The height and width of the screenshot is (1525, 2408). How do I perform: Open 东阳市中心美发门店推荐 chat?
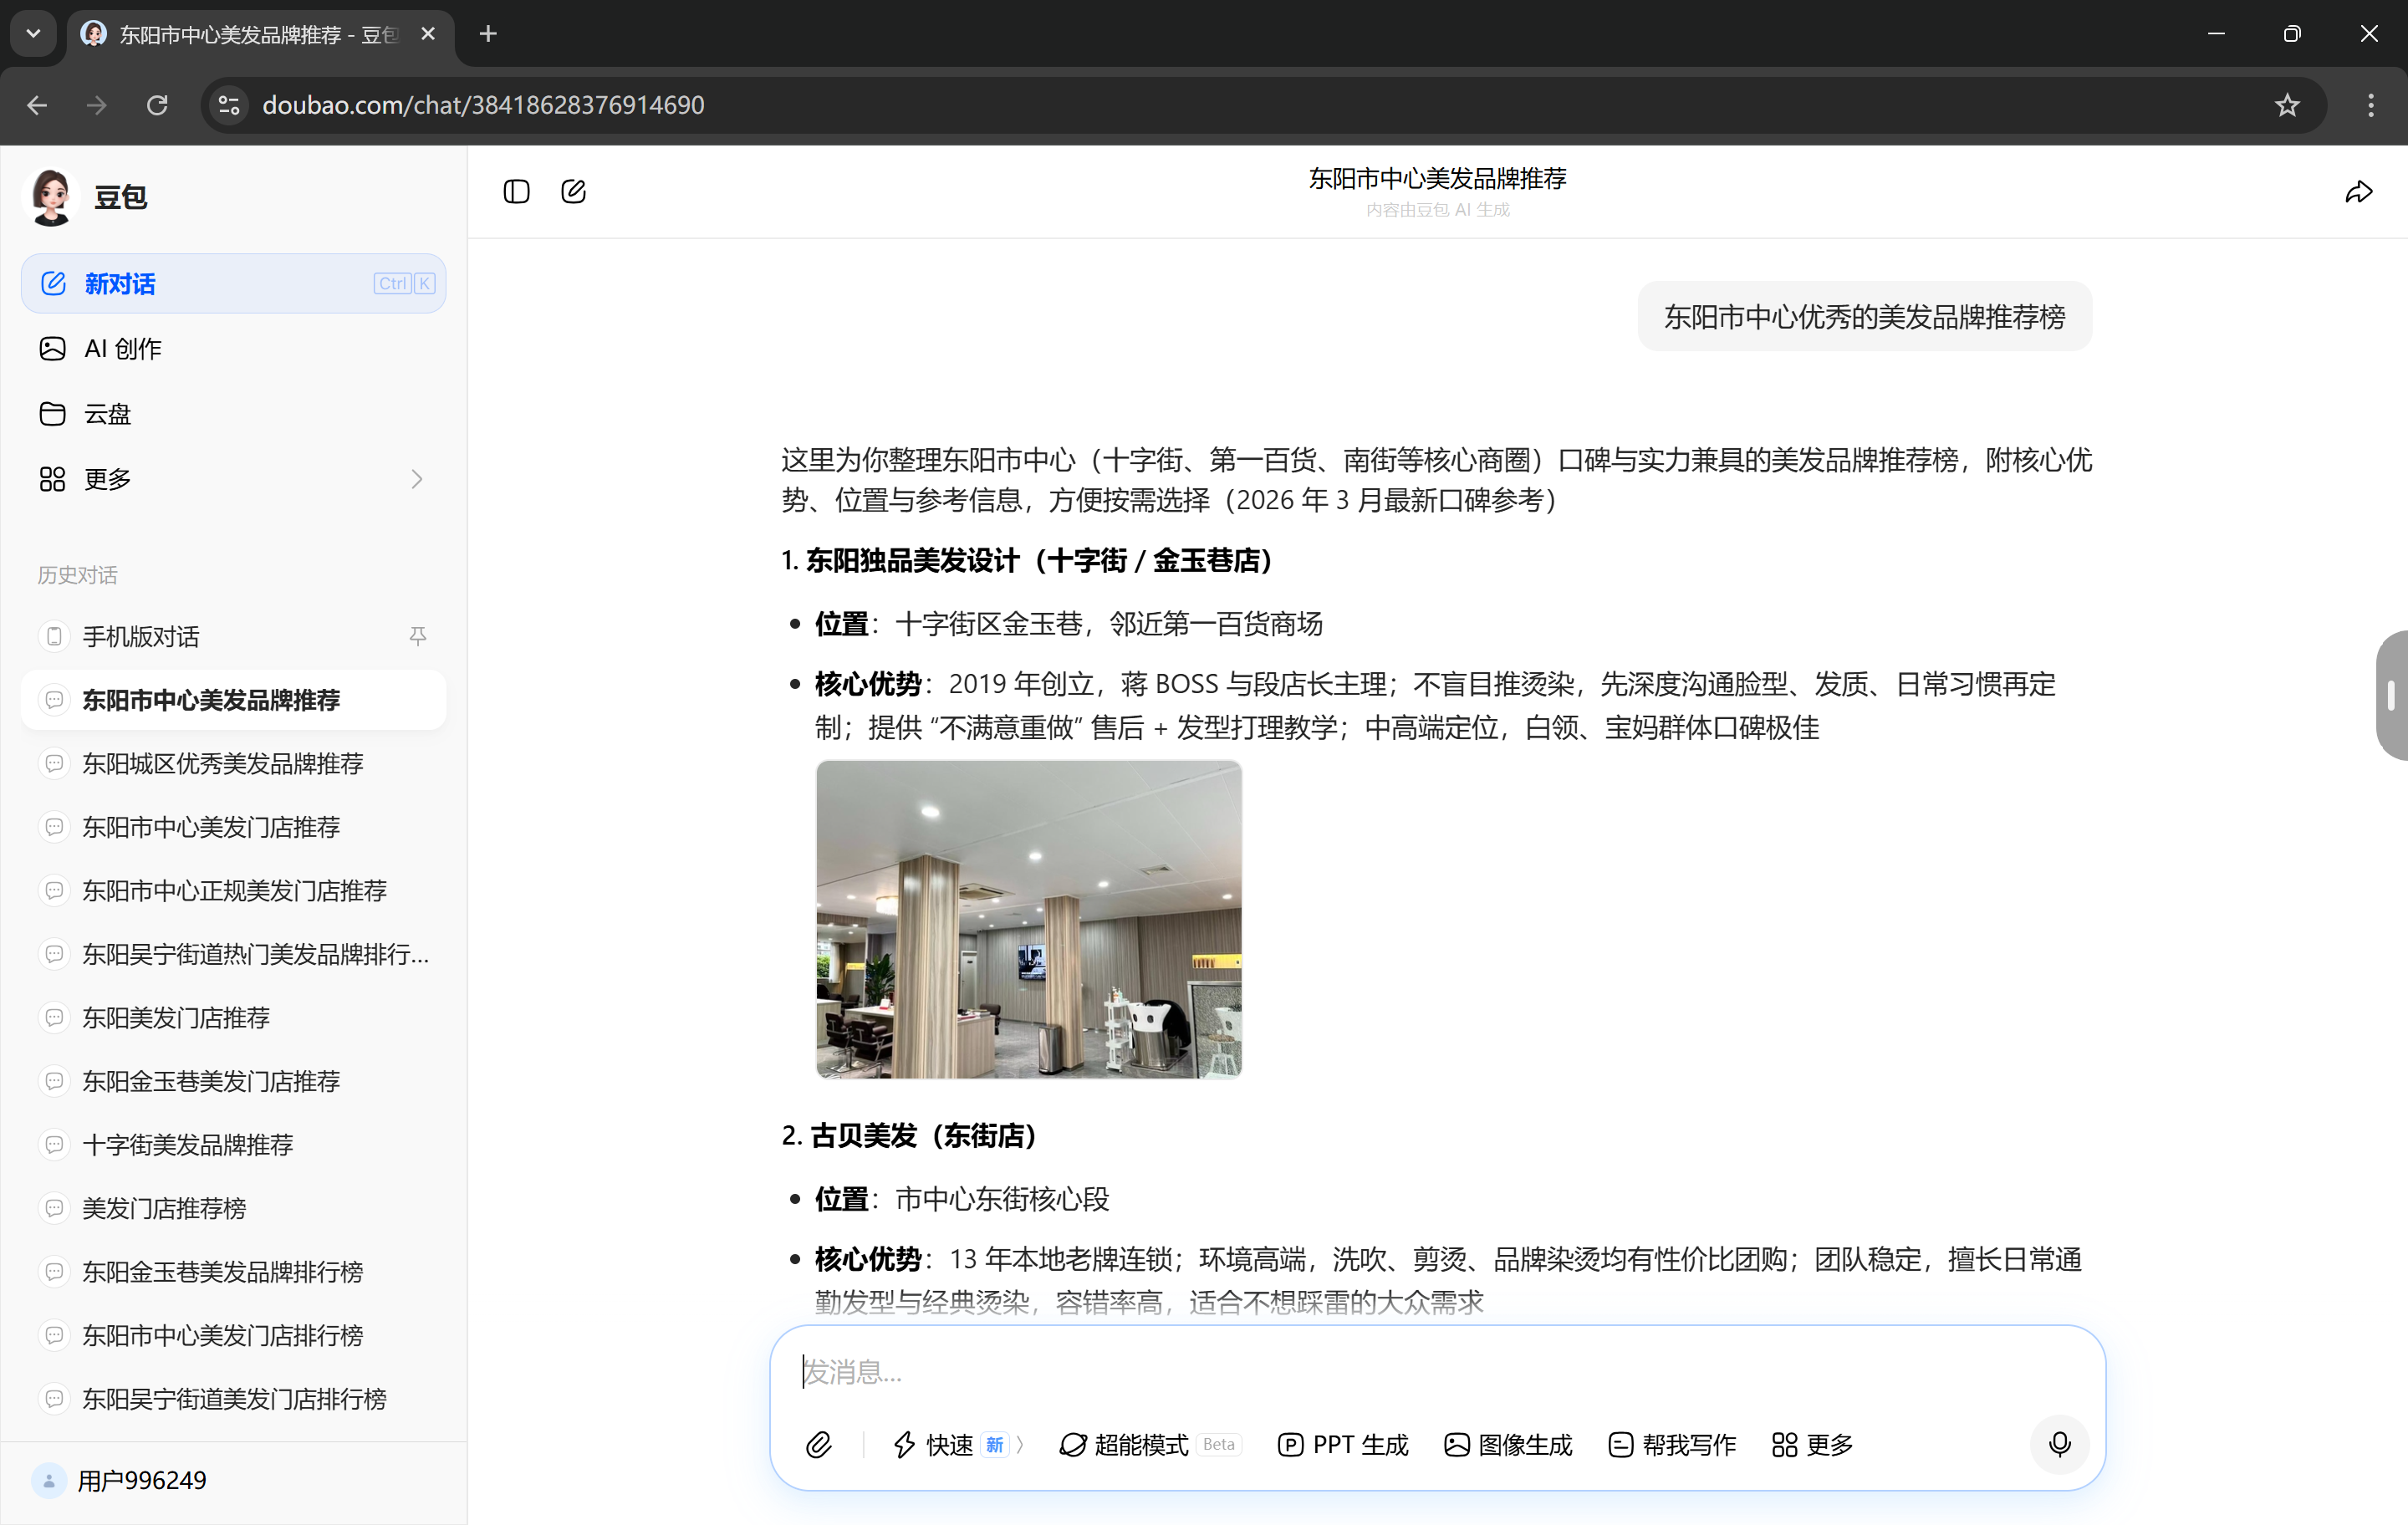(233, 827)
